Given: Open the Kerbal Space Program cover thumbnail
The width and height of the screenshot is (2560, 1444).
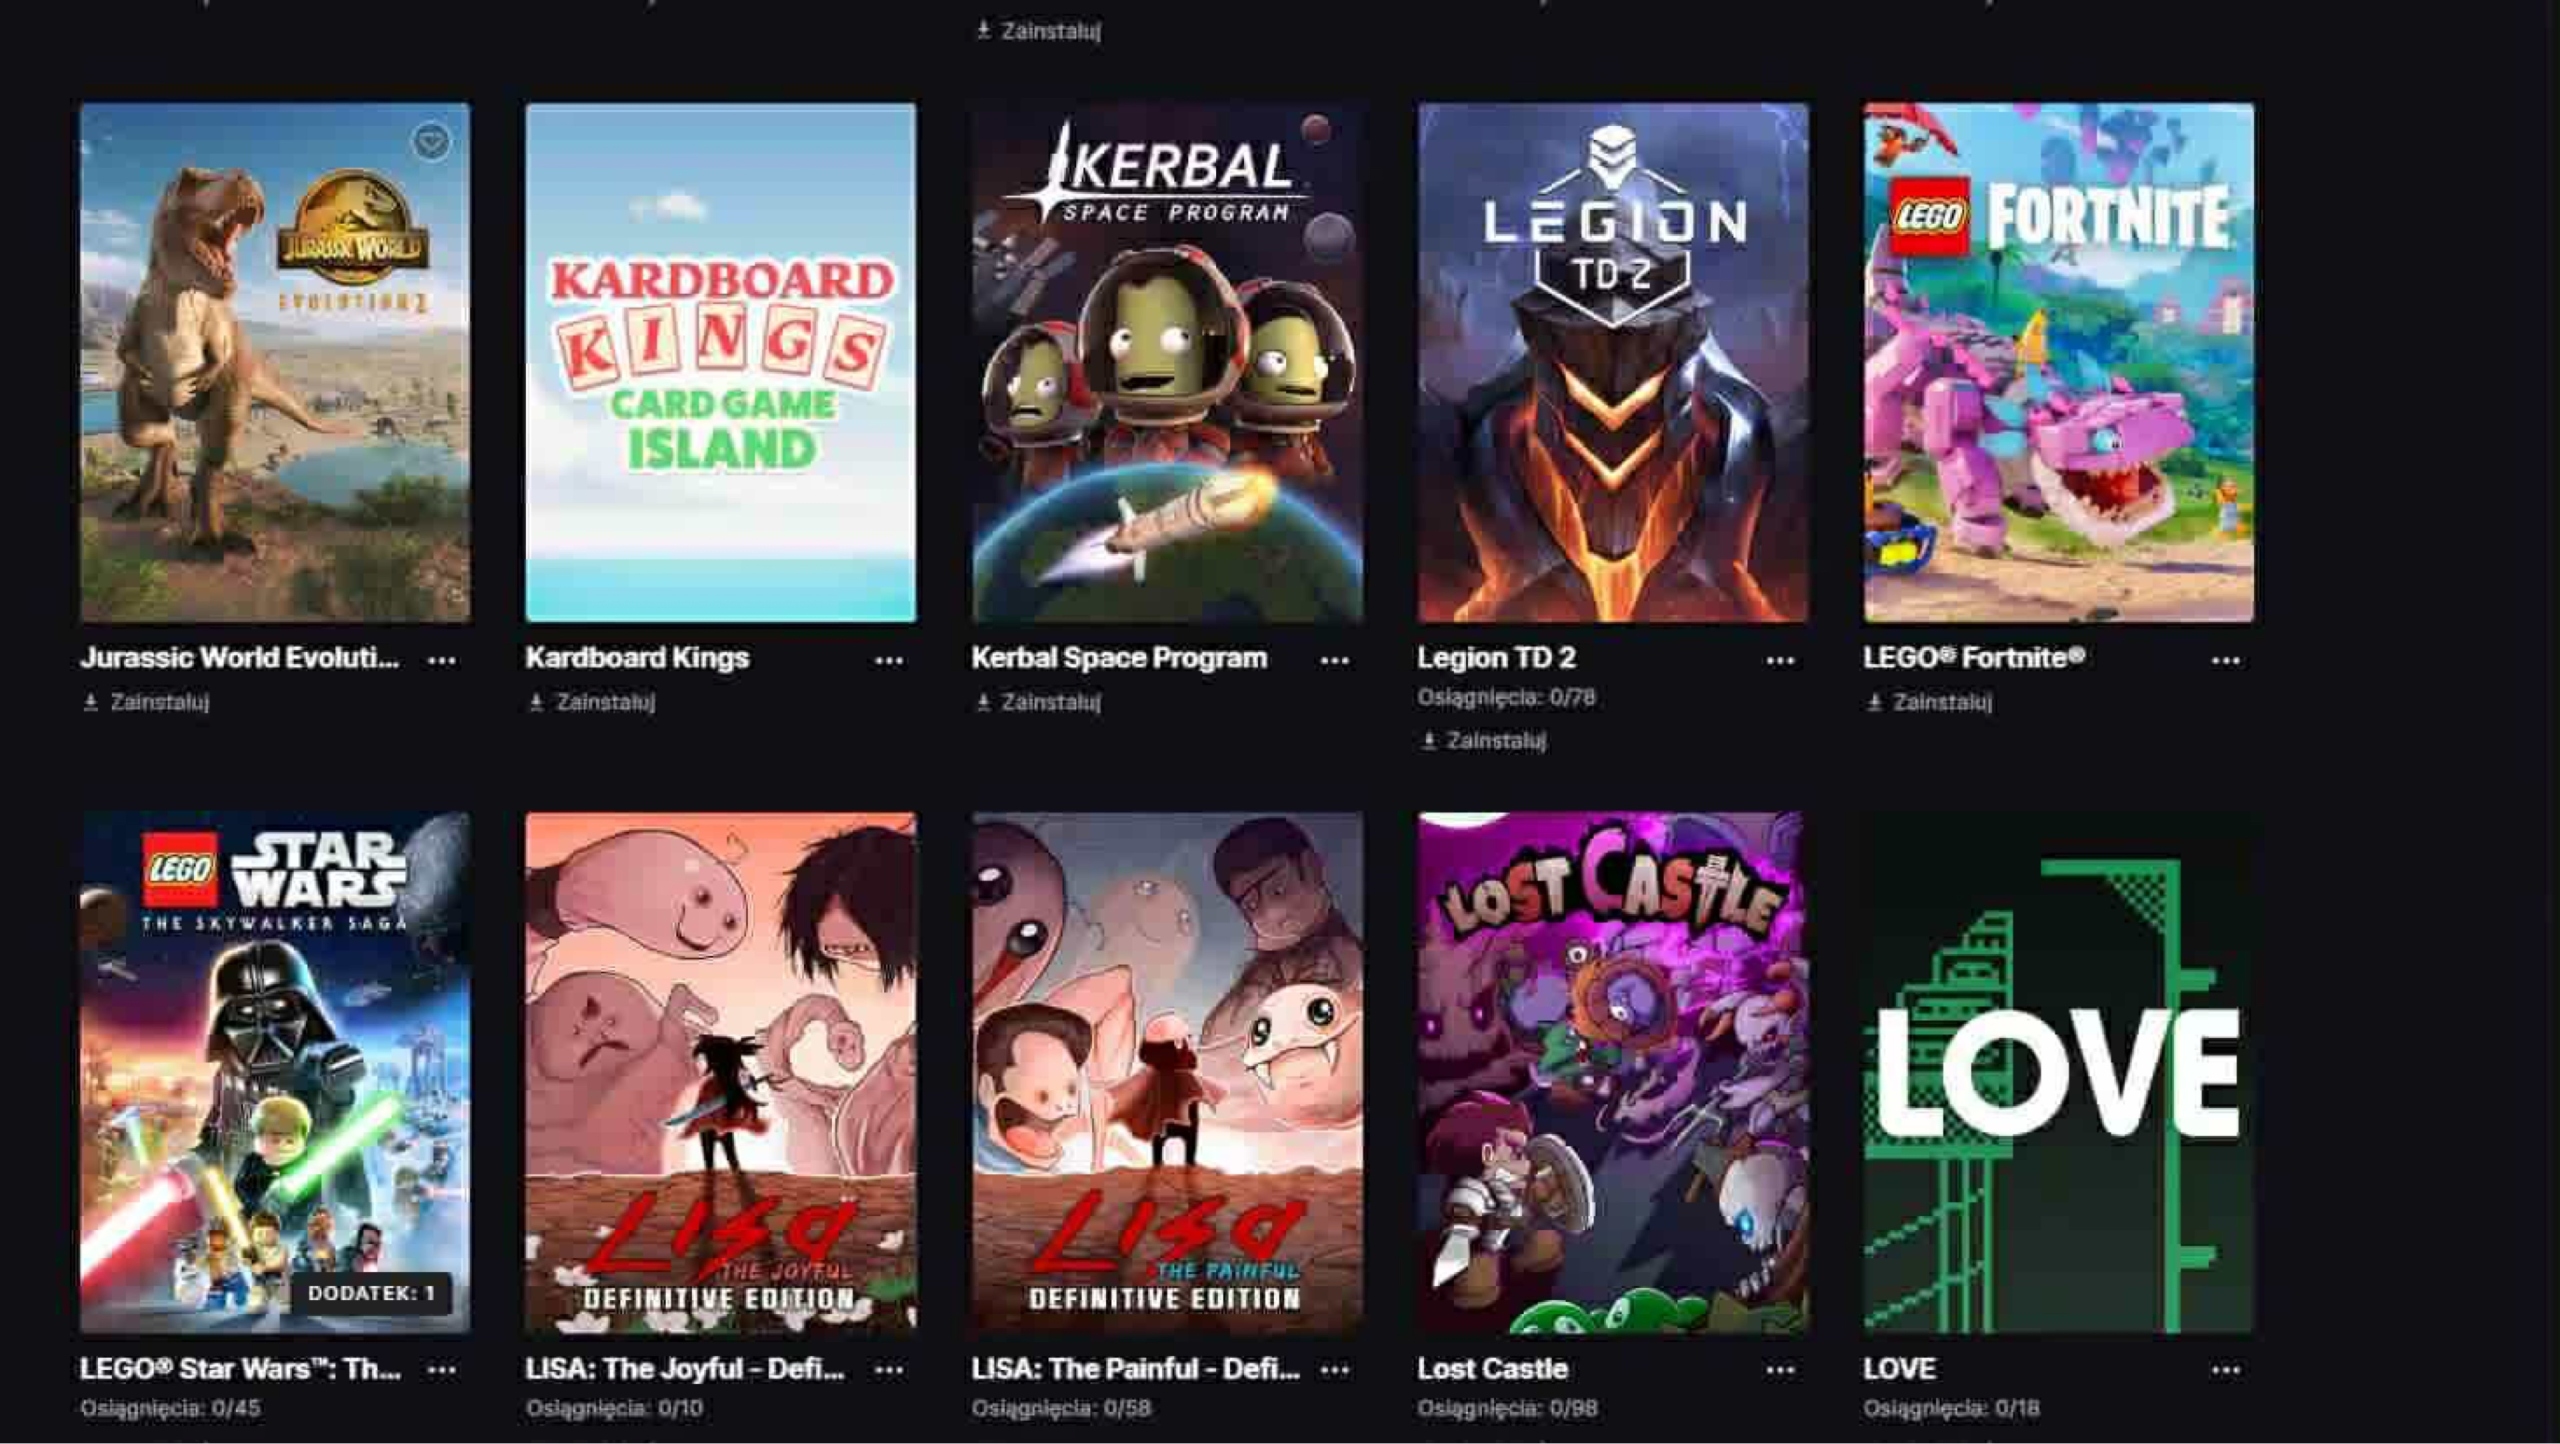Looking at the screenshot, I should tap(1167, 362).
